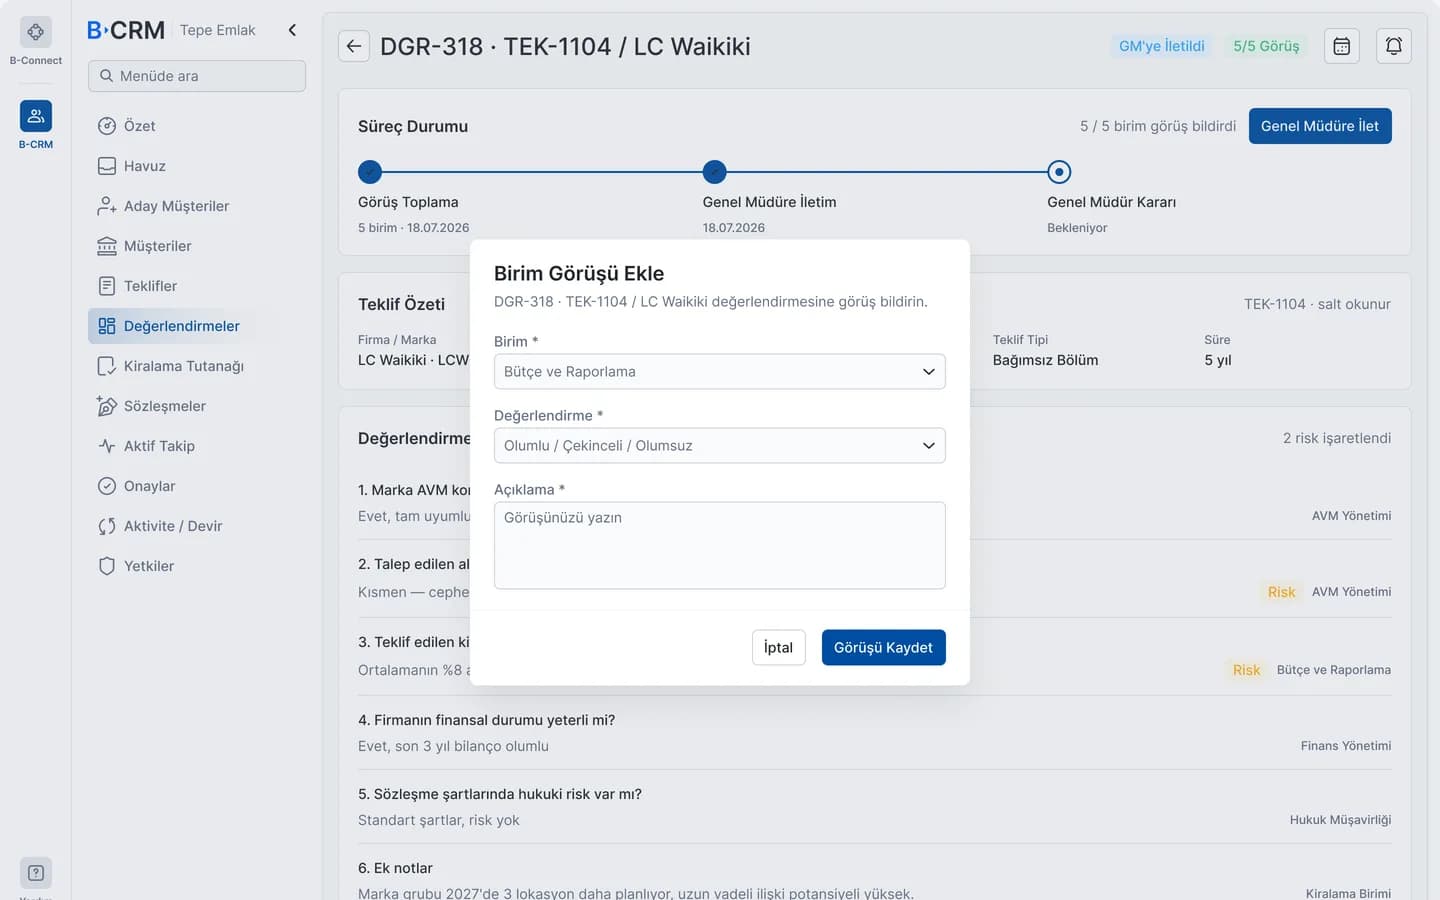Click the GM'ye İletildi status badge
Image resolution: width=1440 pixels, height=900 pixels.
(x=1162, y=46)
